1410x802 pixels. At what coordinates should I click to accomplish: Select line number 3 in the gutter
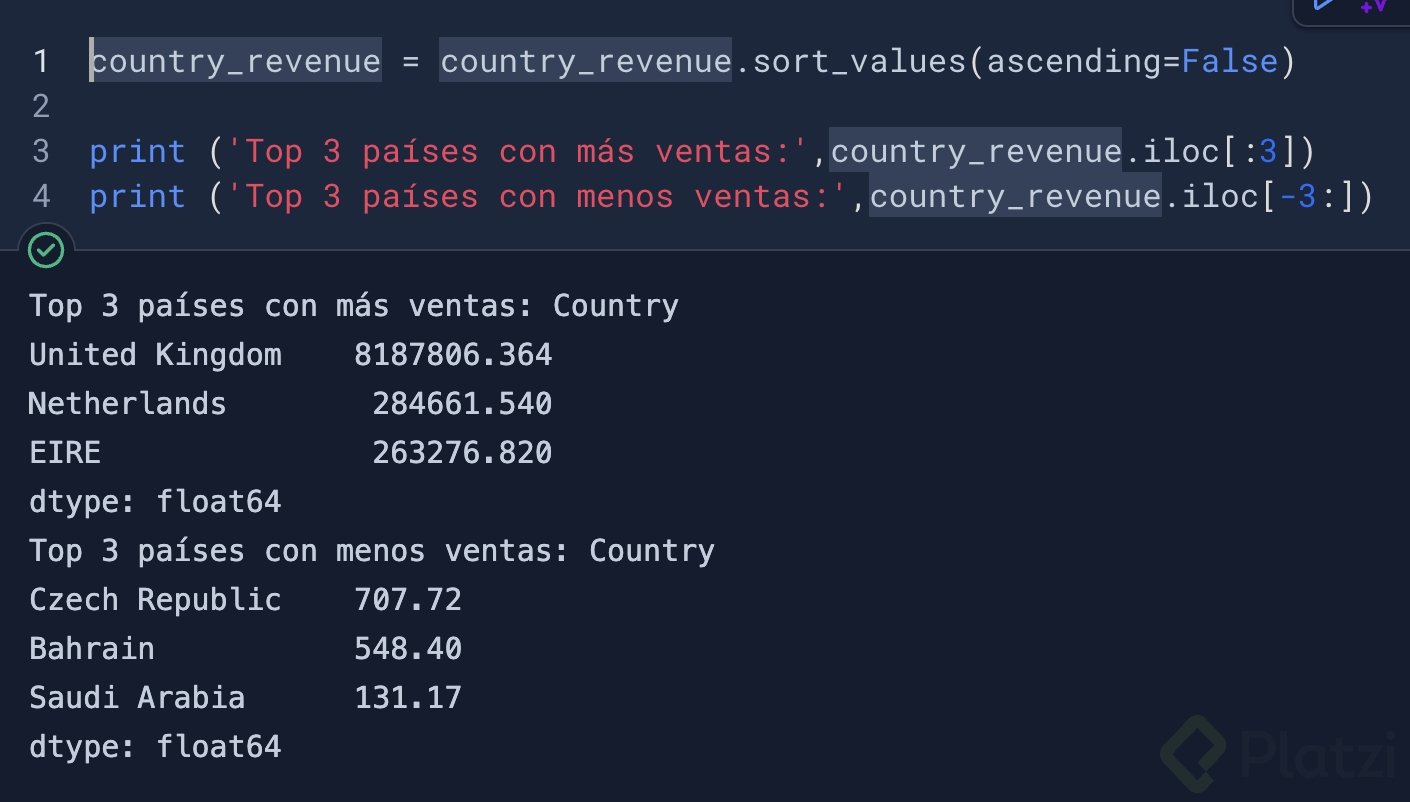(x=40, y=151)
